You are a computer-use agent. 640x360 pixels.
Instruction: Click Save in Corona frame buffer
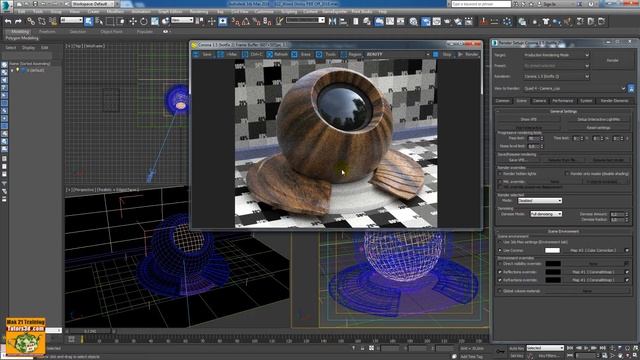tap(203, 54)
